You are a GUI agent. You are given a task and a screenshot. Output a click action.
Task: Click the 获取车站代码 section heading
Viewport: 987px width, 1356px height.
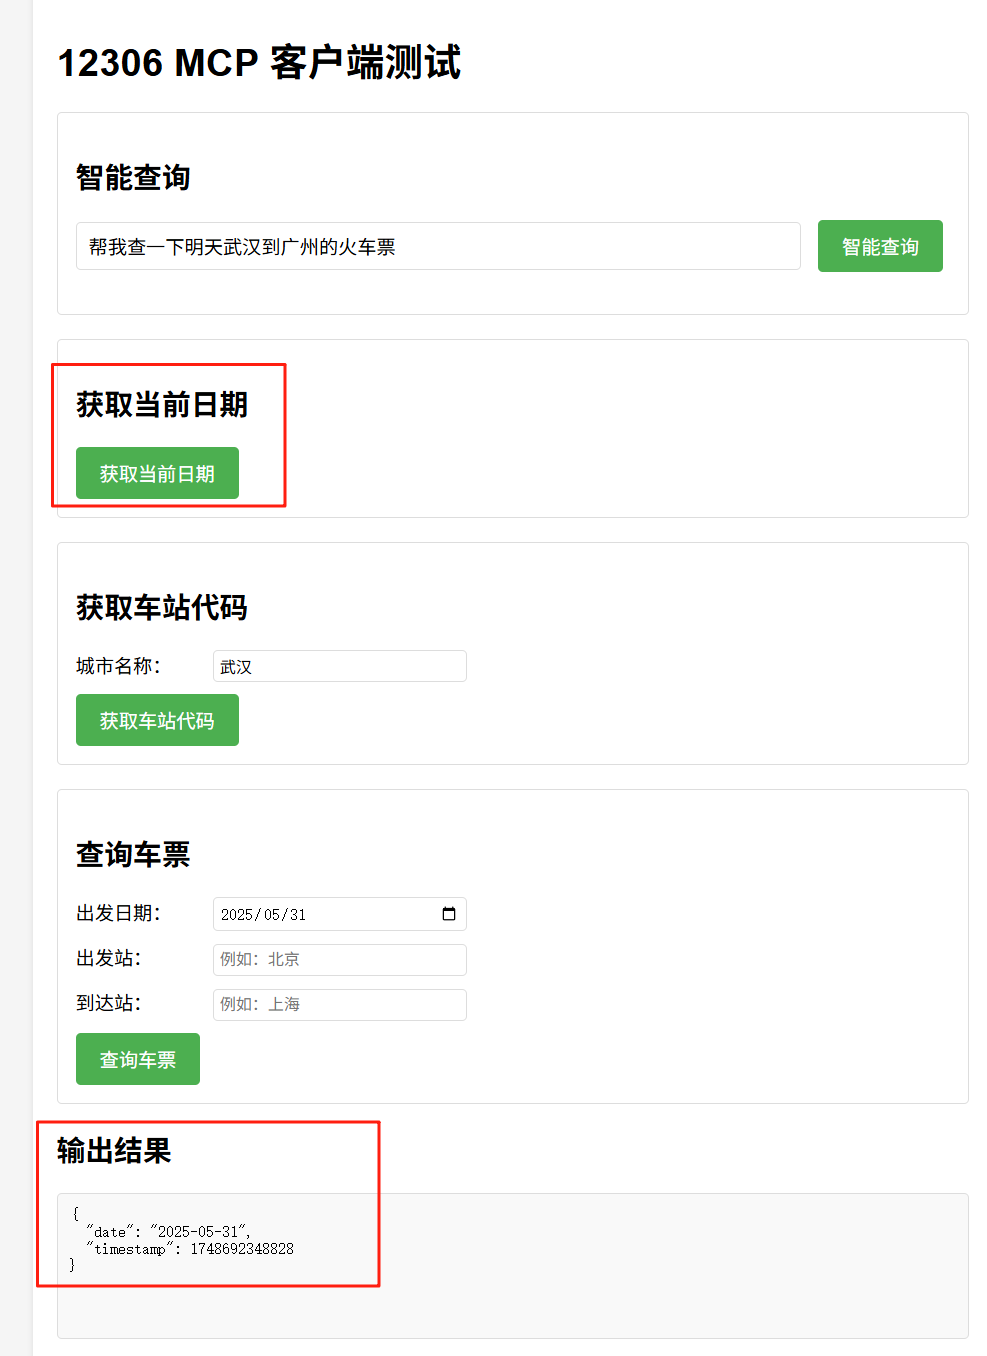click(x=162, y=607)
